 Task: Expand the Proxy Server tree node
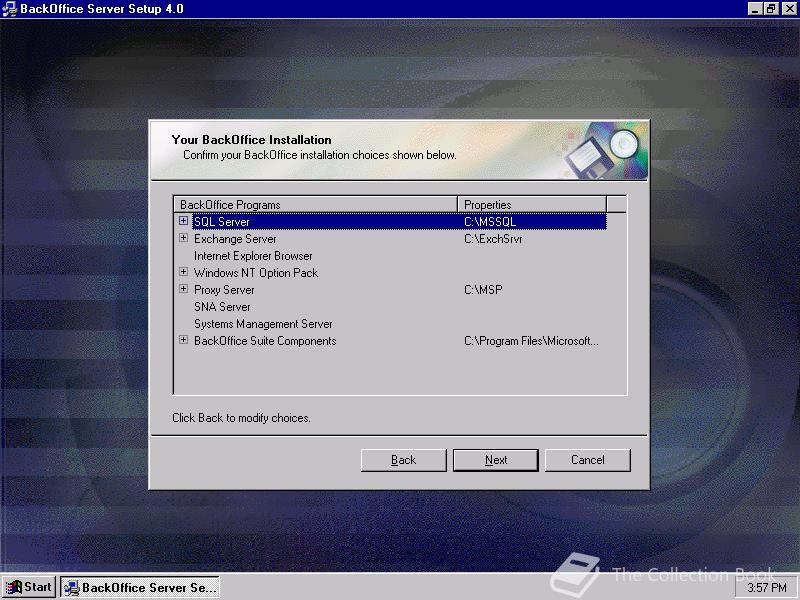pyautogui.click(x=183, y=289)
